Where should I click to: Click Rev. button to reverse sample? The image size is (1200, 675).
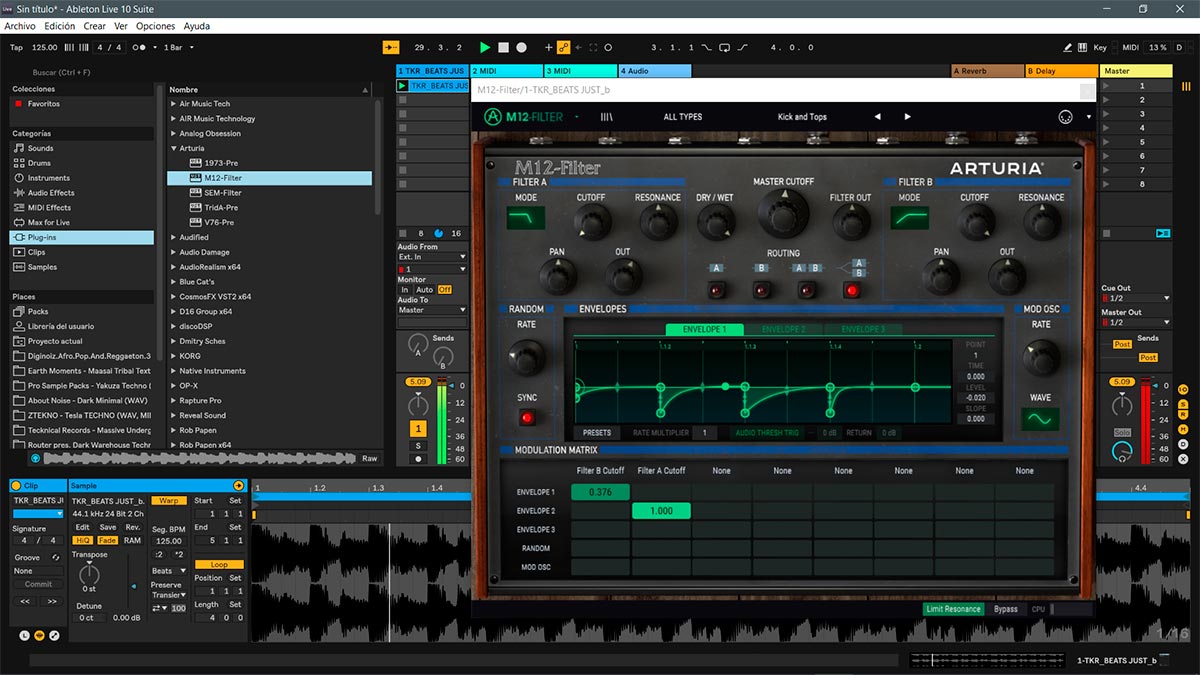point(133,527)
